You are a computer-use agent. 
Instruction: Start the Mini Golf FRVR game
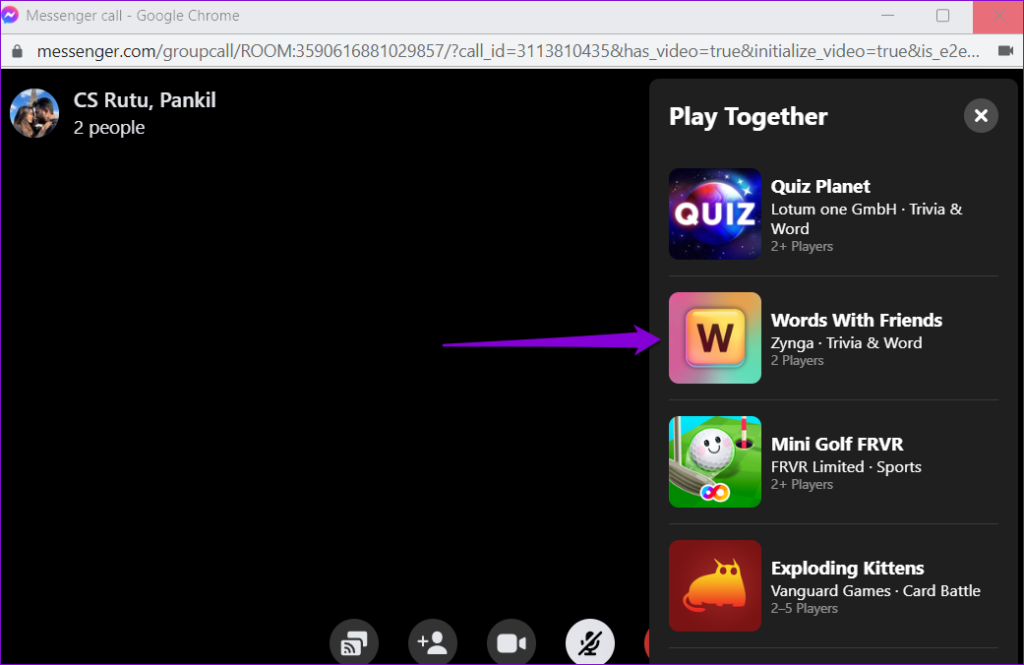click(x=714, y=462)
